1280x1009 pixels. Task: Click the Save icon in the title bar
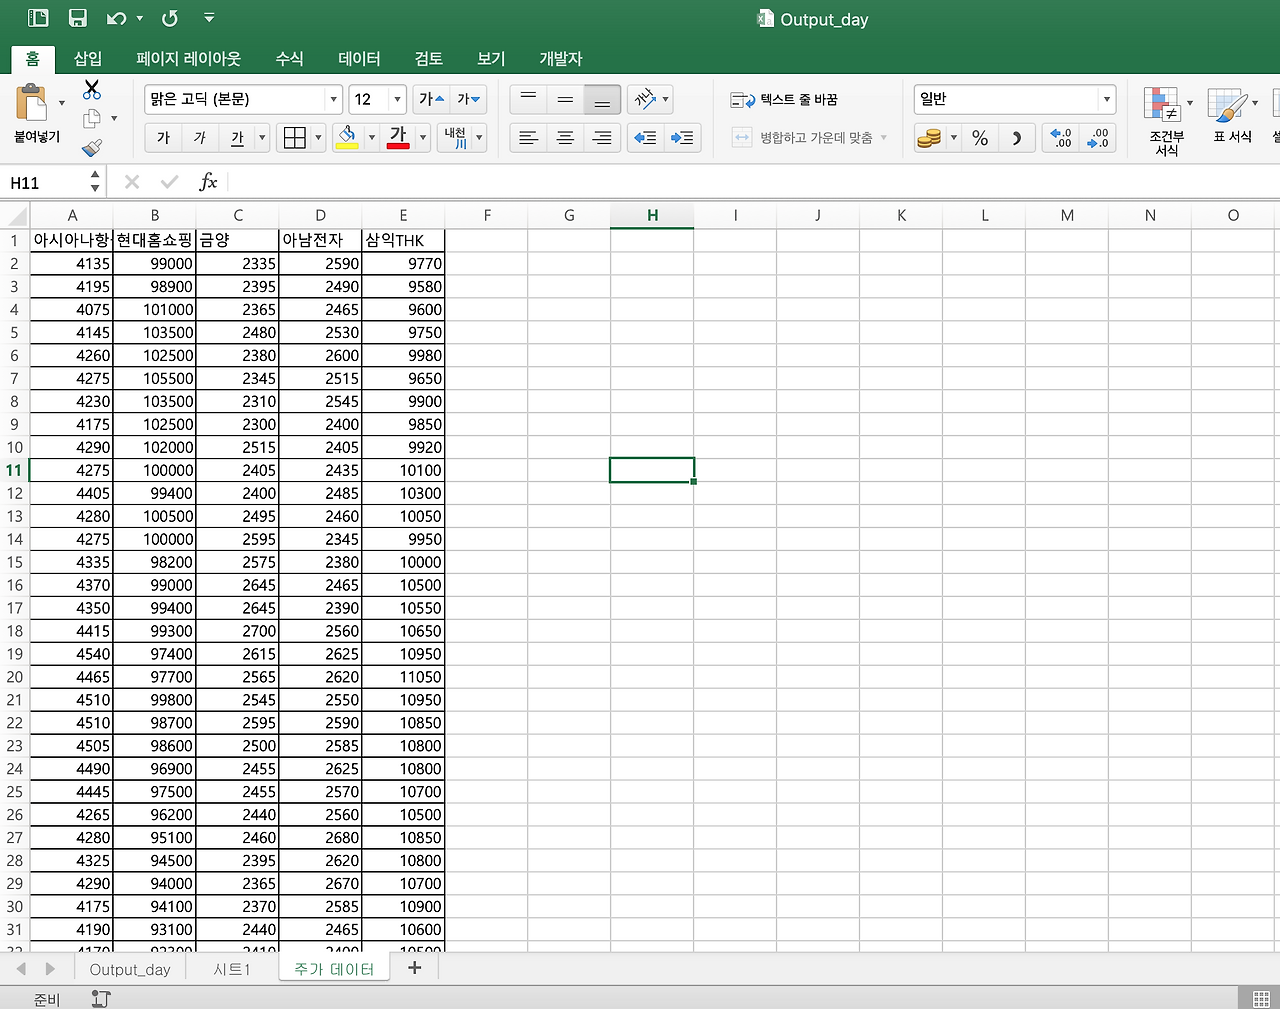(x=77, y=18)
